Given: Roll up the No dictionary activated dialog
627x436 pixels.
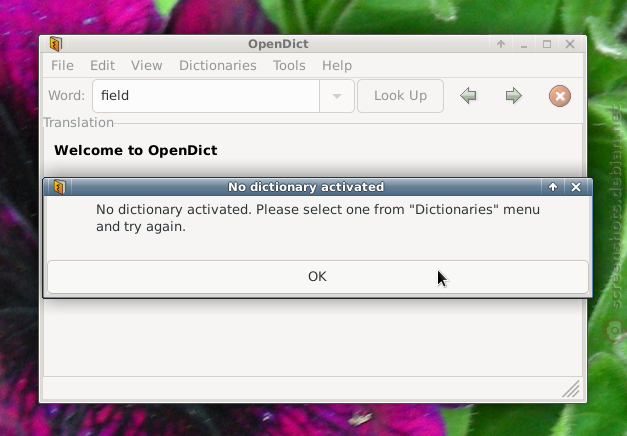Looking at the screenshot, I should point(553,187).
